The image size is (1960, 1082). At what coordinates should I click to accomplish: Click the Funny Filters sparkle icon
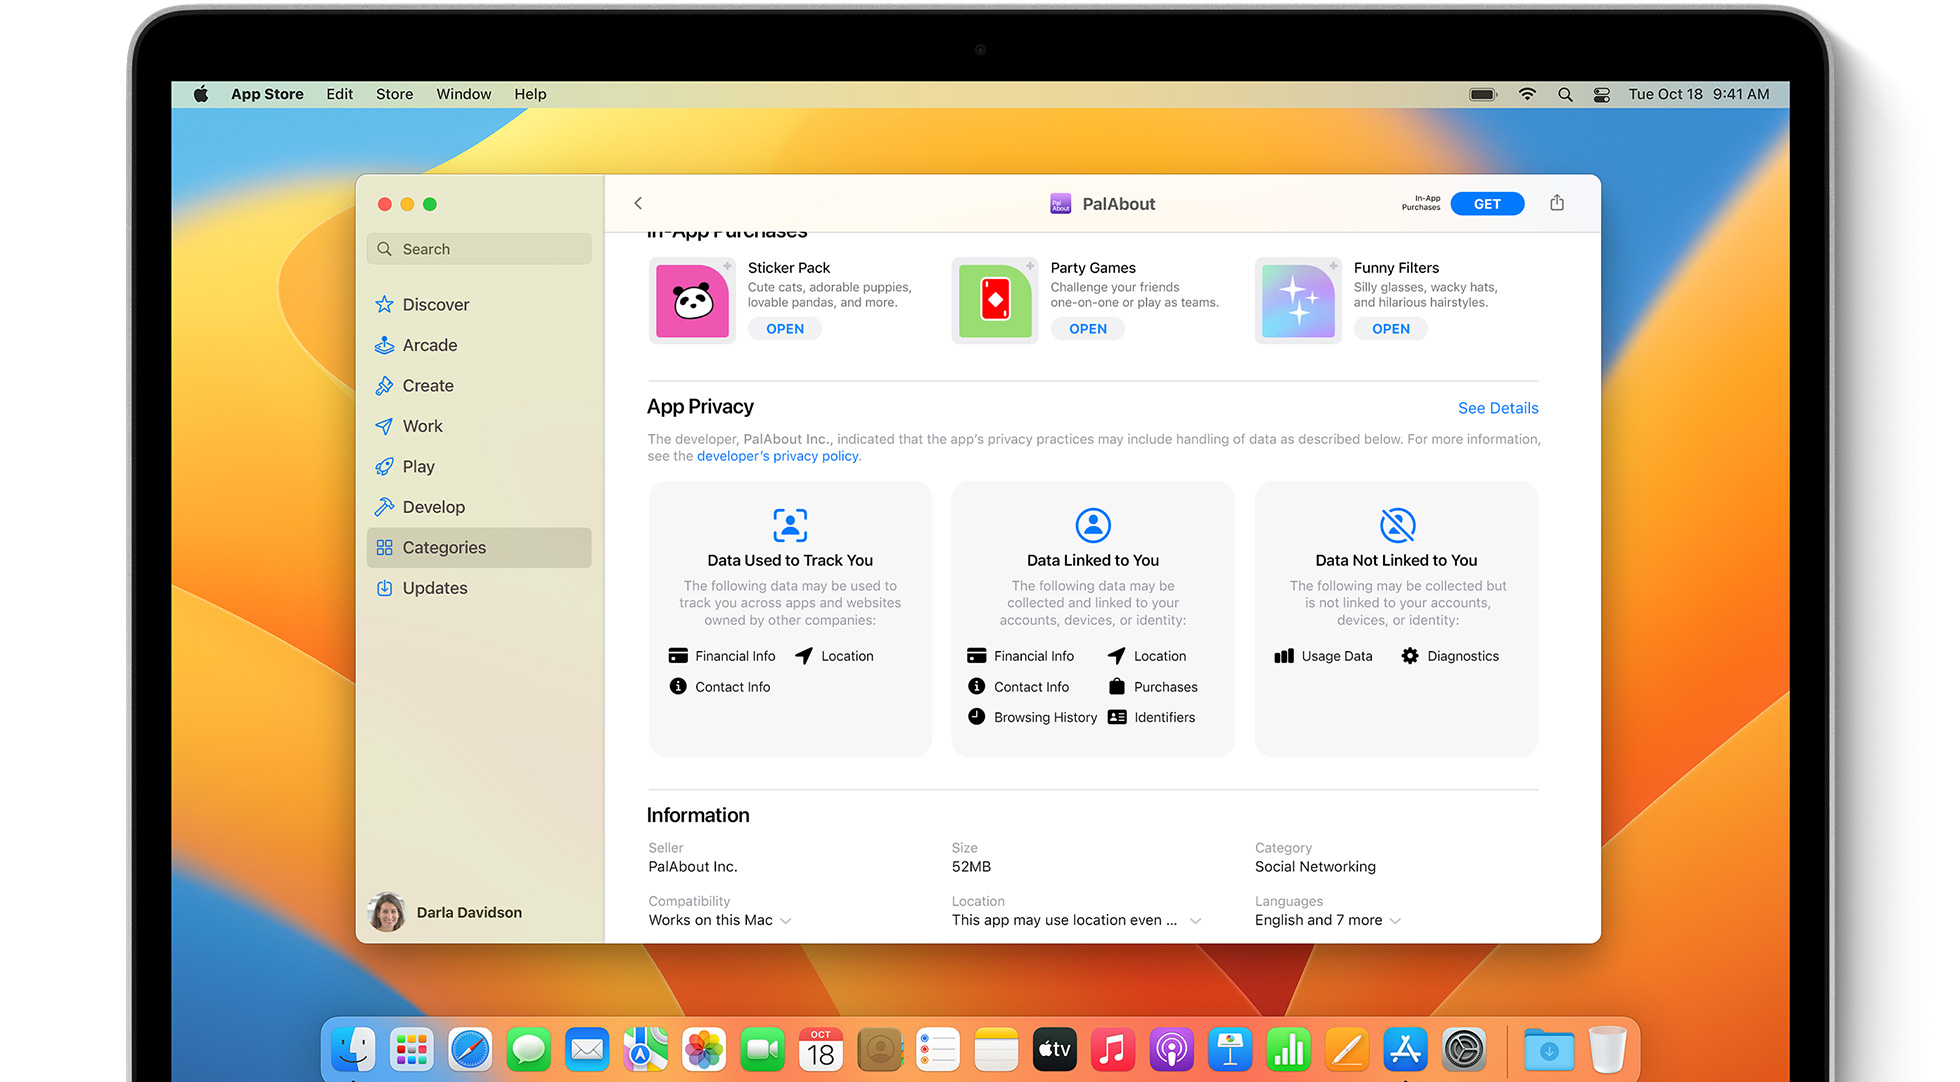click(1297, 300)
